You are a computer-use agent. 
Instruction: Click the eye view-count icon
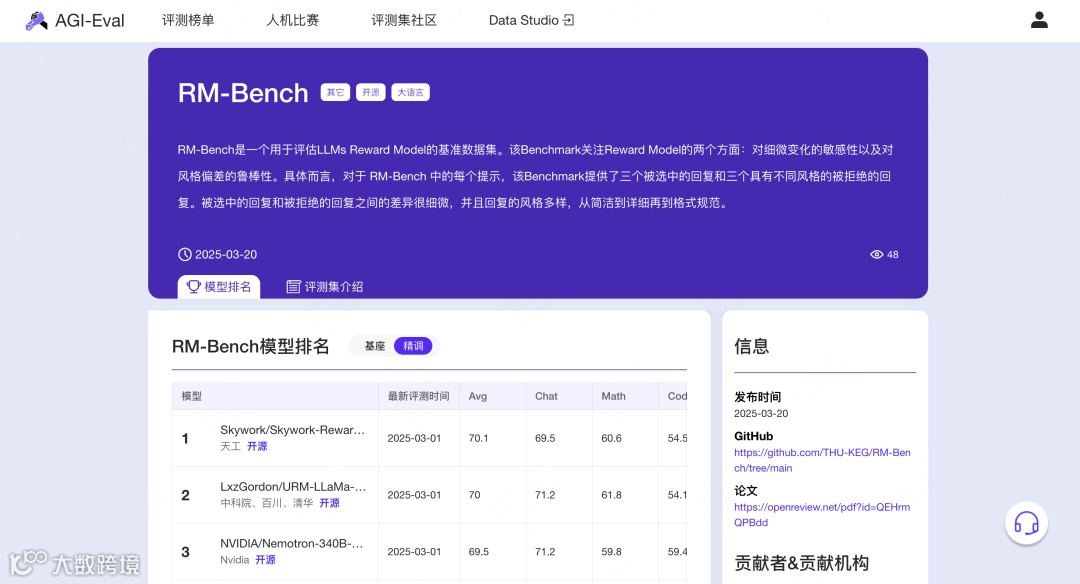tap(876, 254)
